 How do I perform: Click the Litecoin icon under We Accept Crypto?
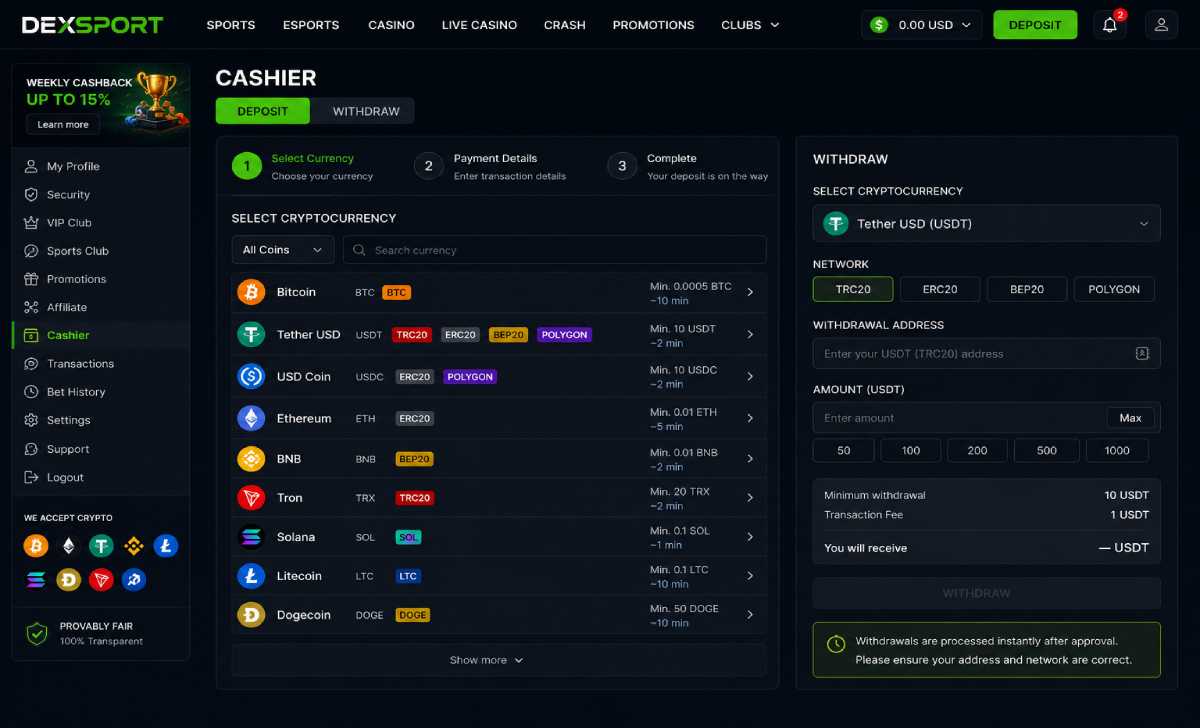tap(166, 546)
